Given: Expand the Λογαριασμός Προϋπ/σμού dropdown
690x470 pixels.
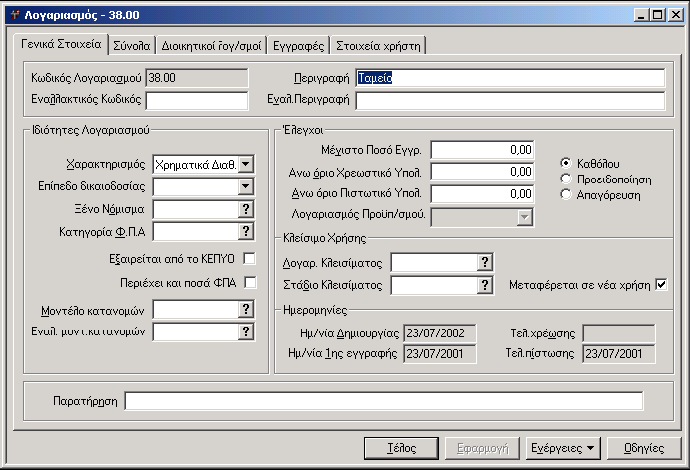Looking at the screenshot, I should (x=524, y=217).
